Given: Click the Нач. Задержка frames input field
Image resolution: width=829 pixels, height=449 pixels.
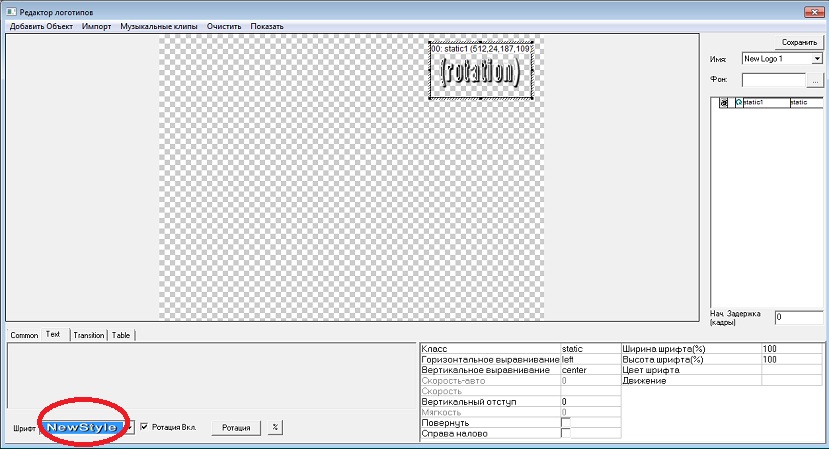Looking at the screenshot, I should pos(797,316).
